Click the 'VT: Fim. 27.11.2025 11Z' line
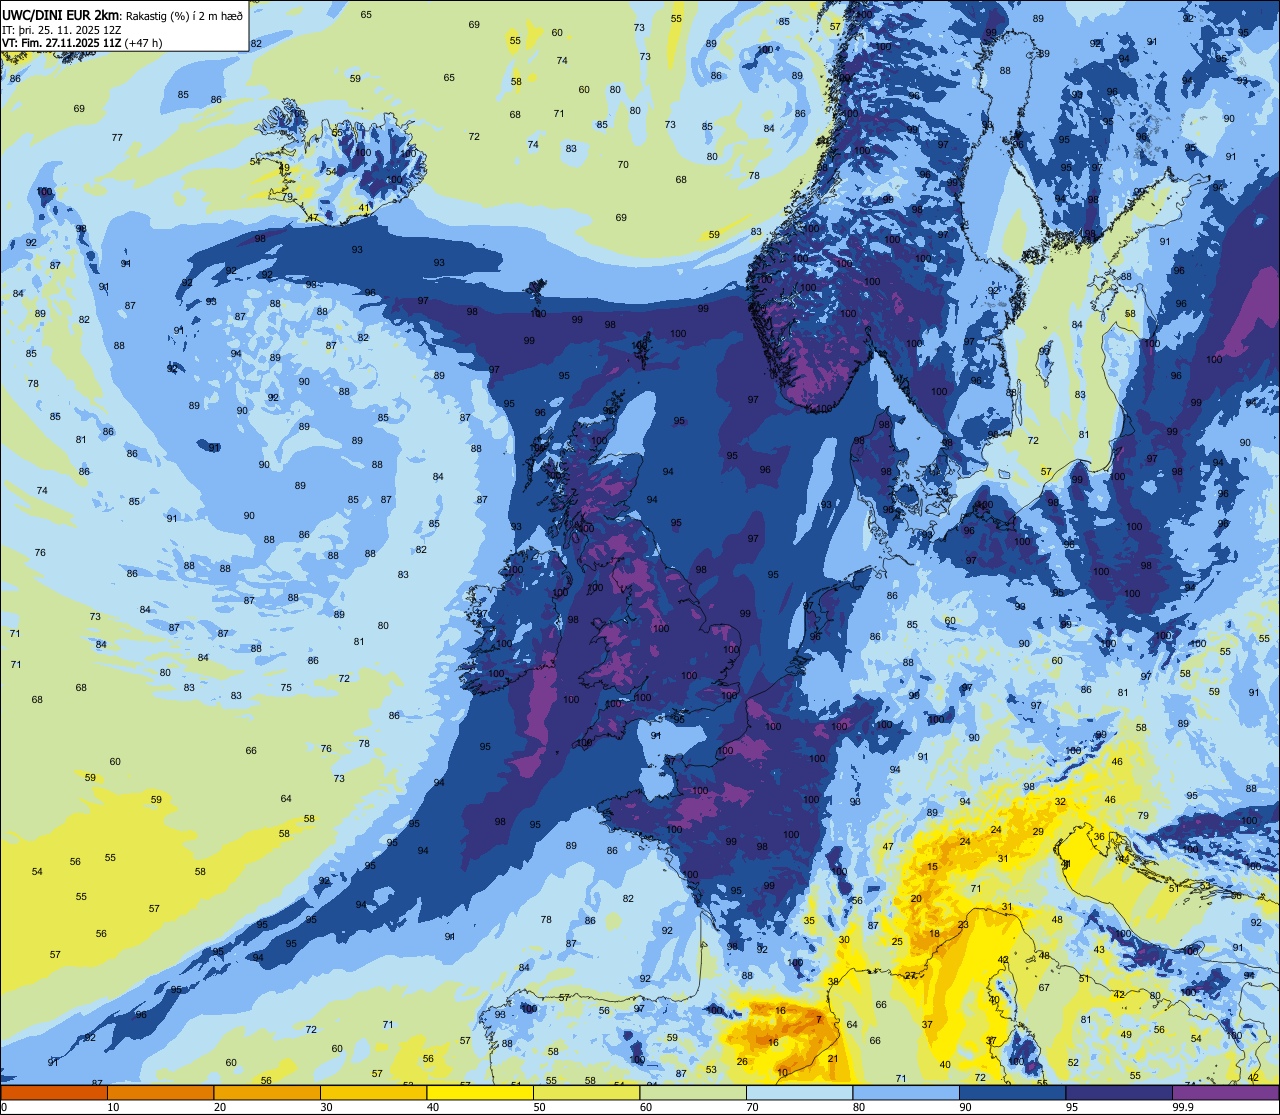1280x1115 pixels. (x=61, y=42)
